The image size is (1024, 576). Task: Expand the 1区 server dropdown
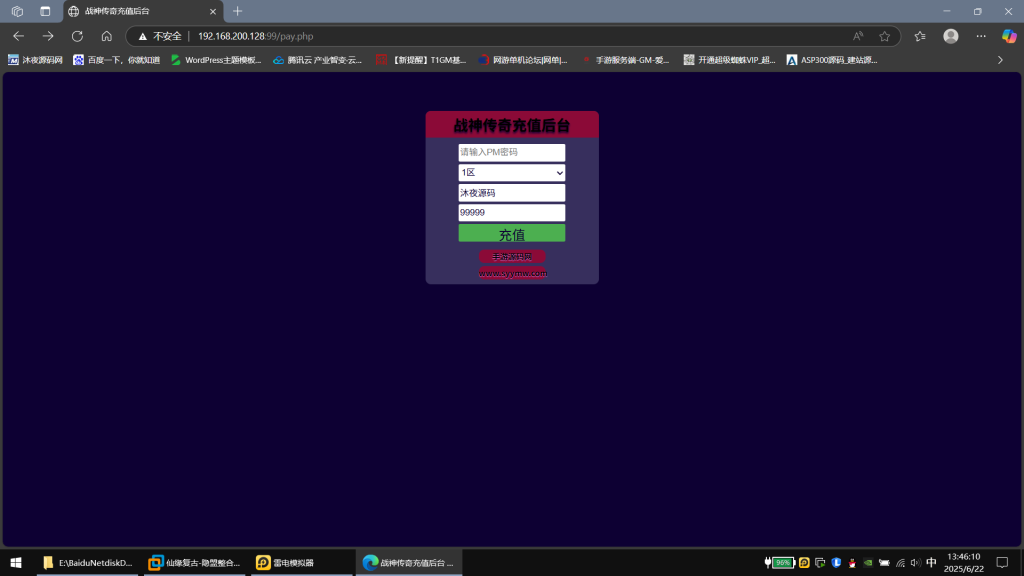point(511,173)
